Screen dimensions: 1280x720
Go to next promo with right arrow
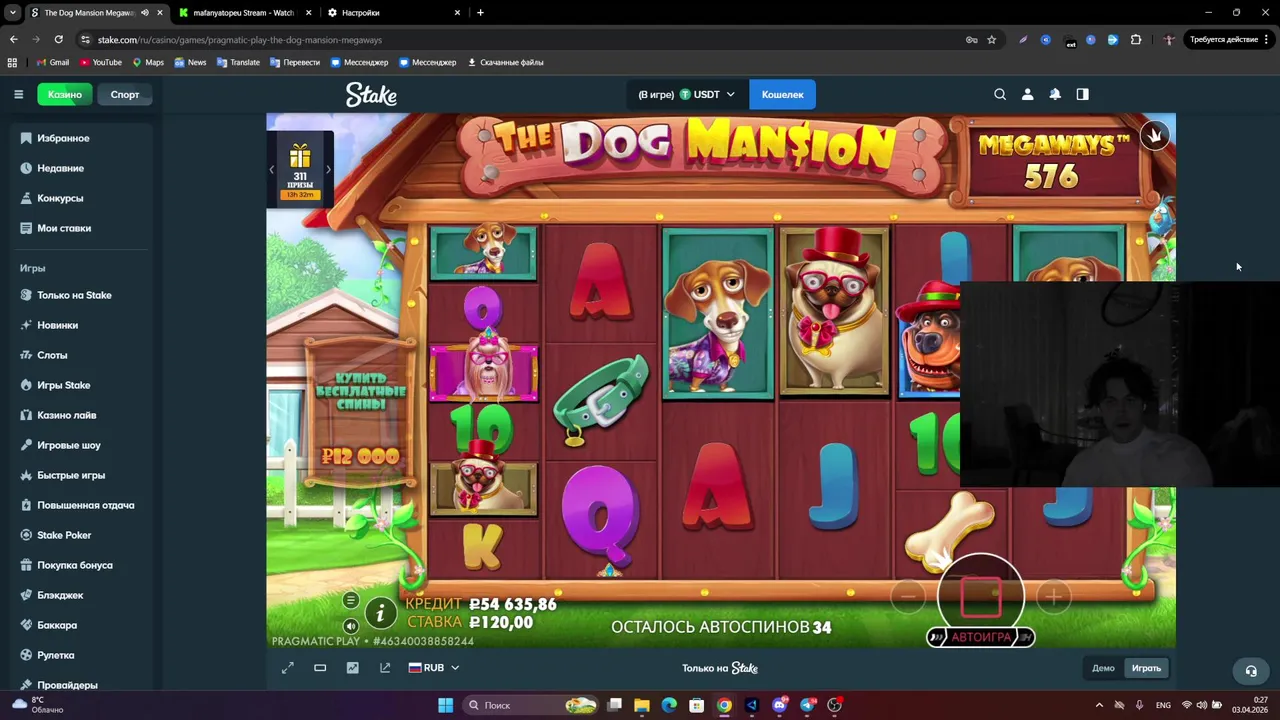(x=328, y=170)
